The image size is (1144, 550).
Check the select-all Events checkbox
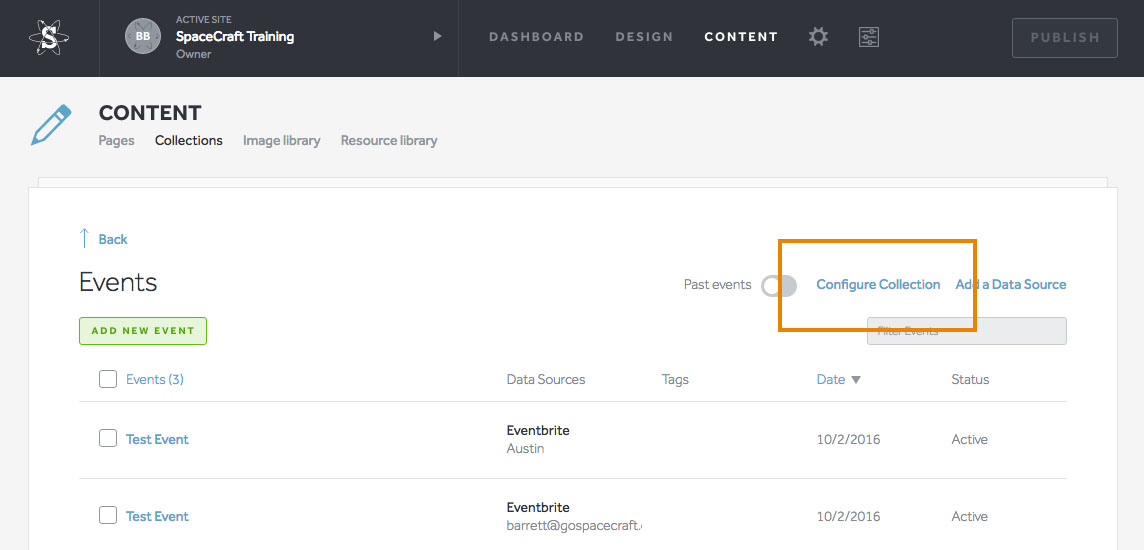tap(108, 379)
